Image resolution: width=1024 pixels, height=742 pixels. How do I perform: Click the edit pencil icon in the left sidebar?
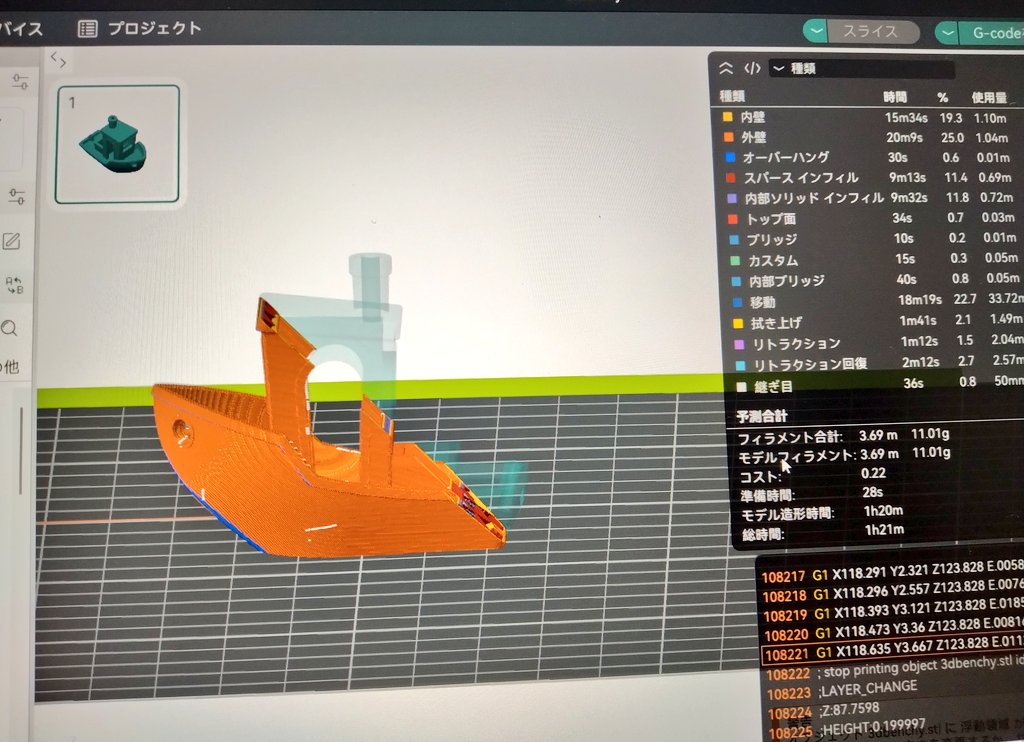tap(12, 241)
